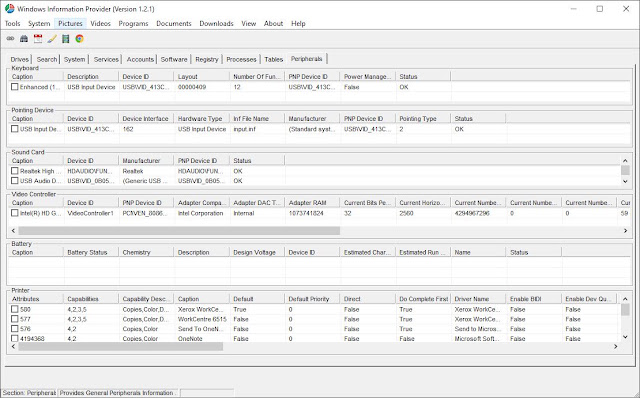Open the Help menu

(x=298, y=23)
